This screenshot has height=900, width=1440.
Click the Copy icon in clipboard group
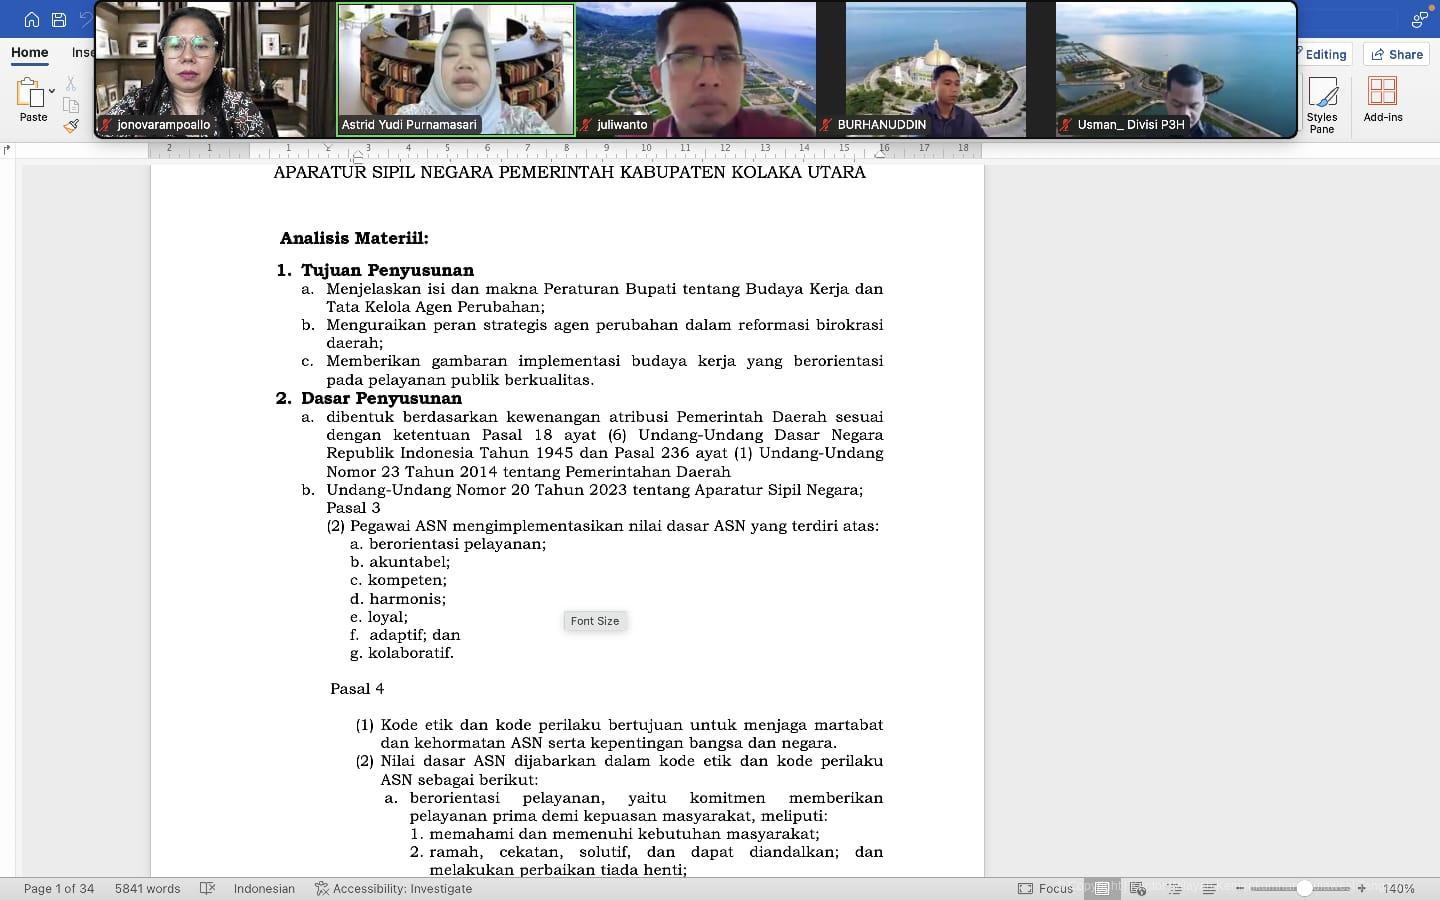tap(71, 105)
